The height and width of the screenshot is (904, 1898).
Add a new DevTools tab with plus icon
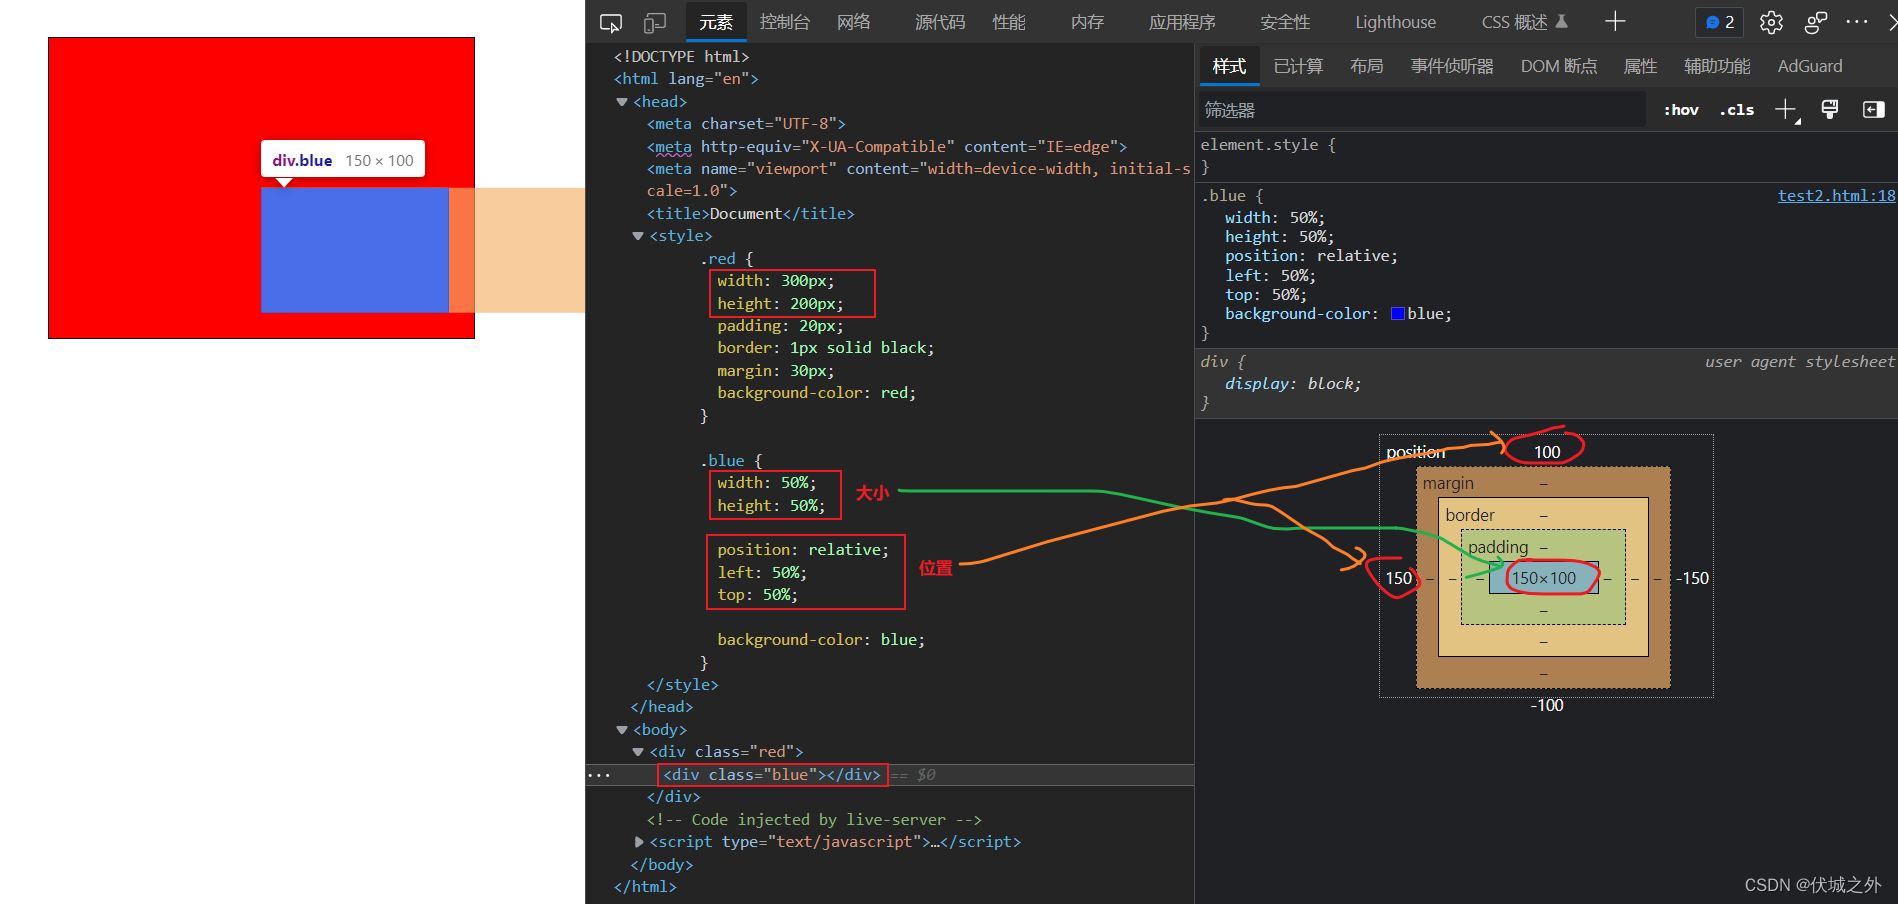pos(1615,22)
